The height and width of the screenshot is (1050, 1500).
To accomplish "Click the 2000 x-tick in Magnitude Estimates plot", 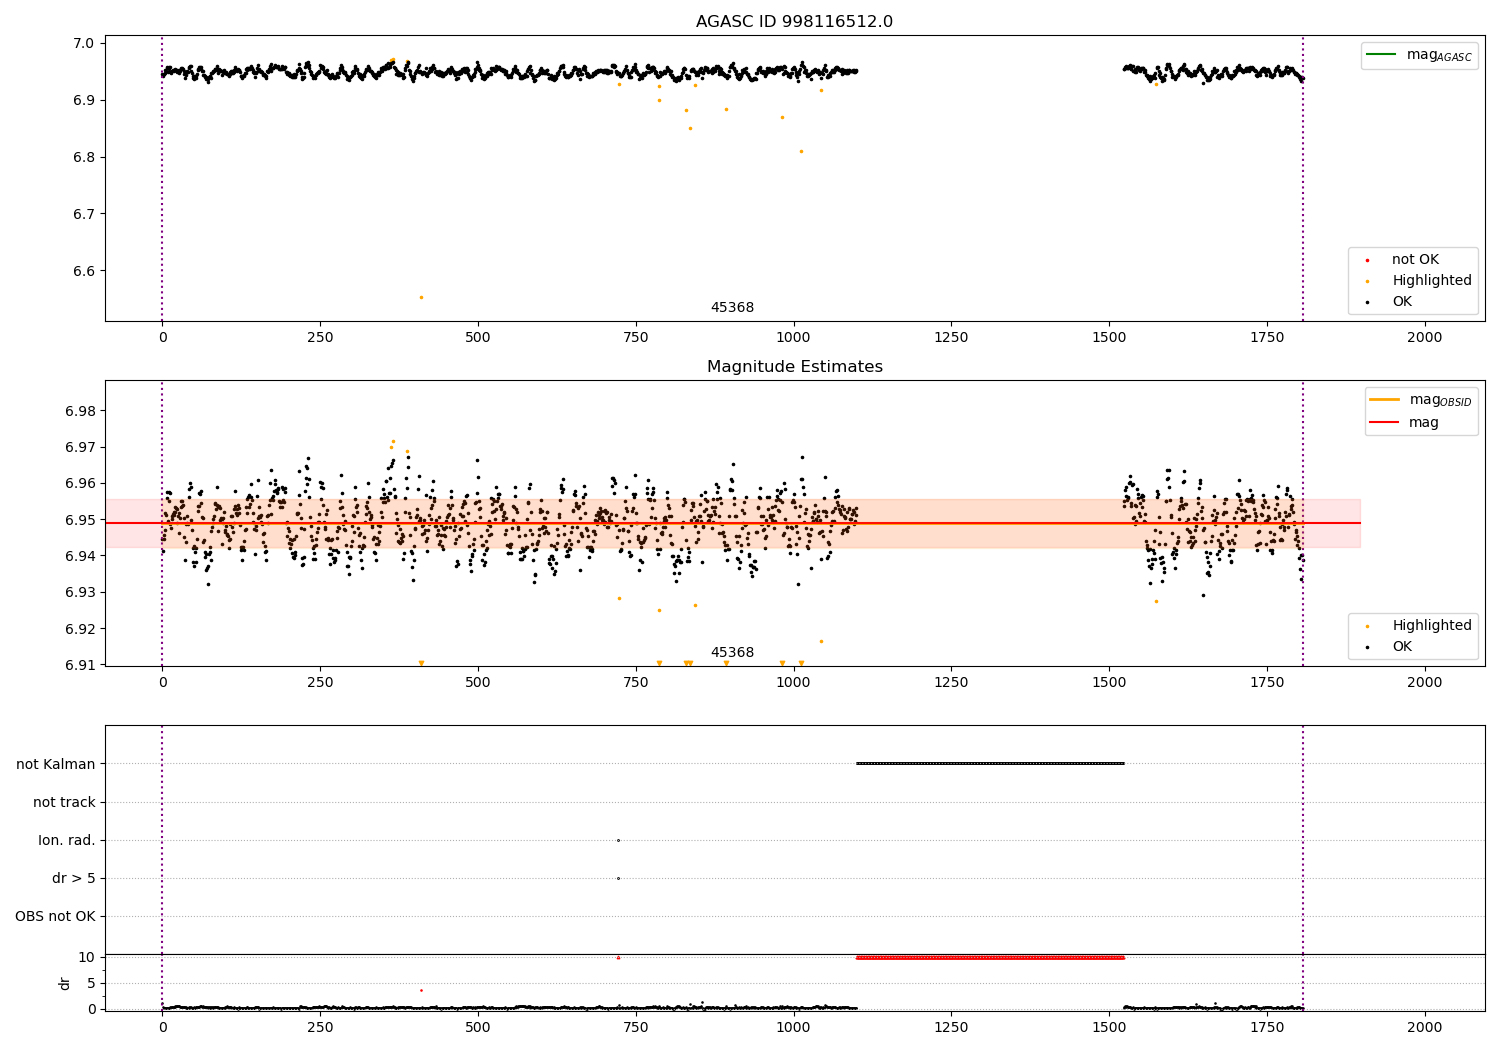I will click(x=1424, y=682).
